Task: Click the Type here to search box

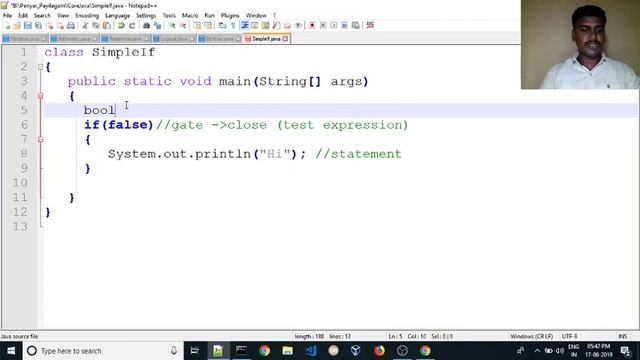Action: pos(102,351)
